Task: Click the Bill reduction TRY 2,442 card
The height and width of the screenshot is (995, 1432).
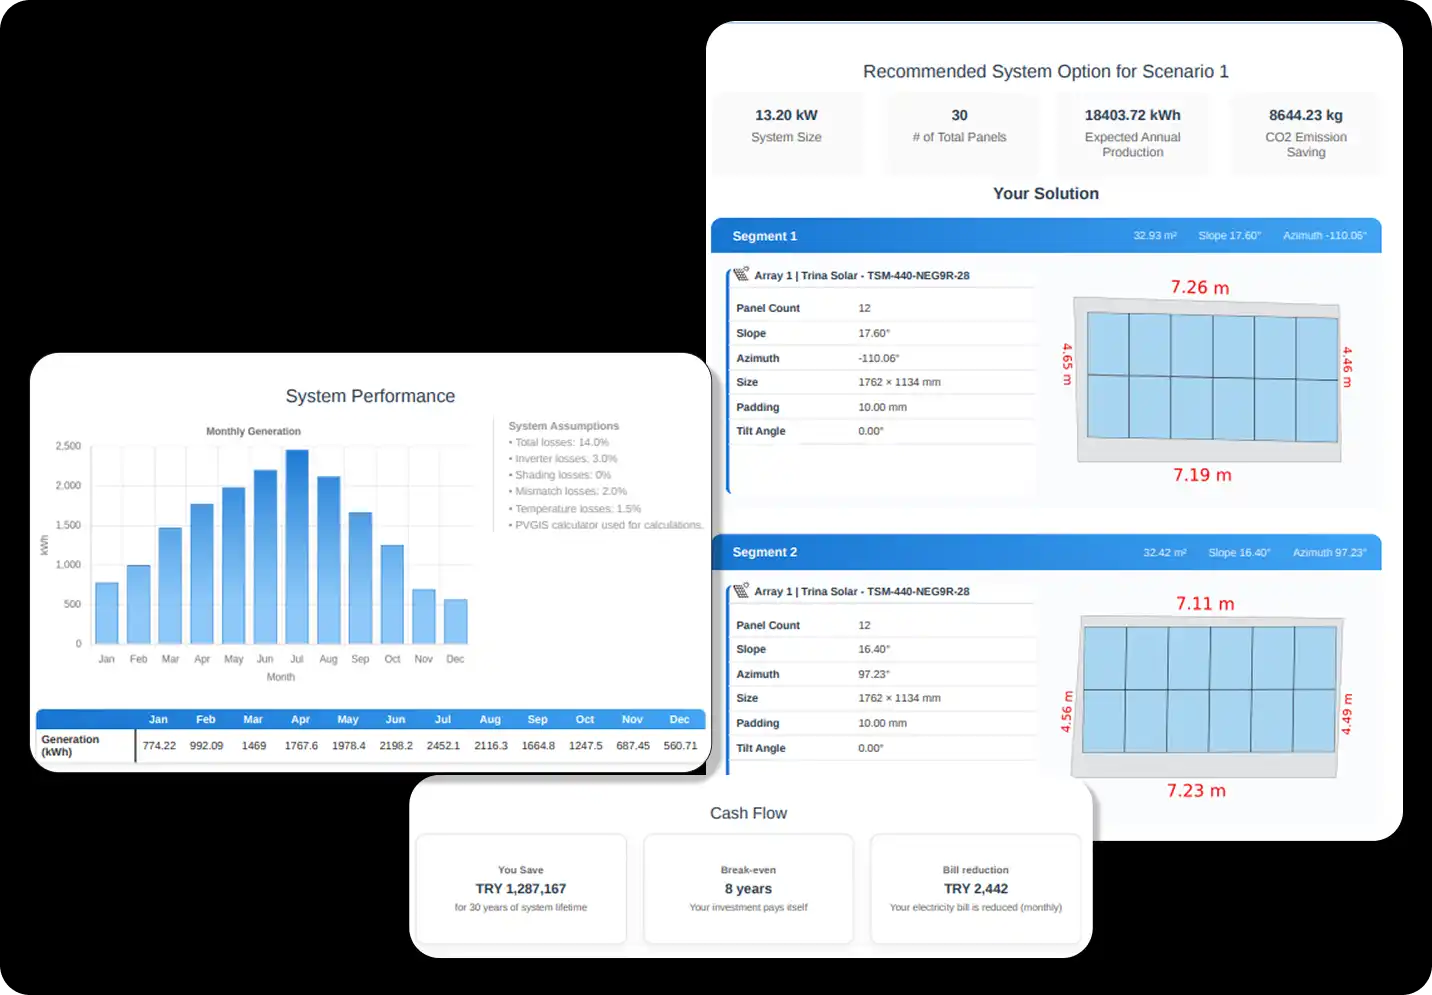Action: 976,889
